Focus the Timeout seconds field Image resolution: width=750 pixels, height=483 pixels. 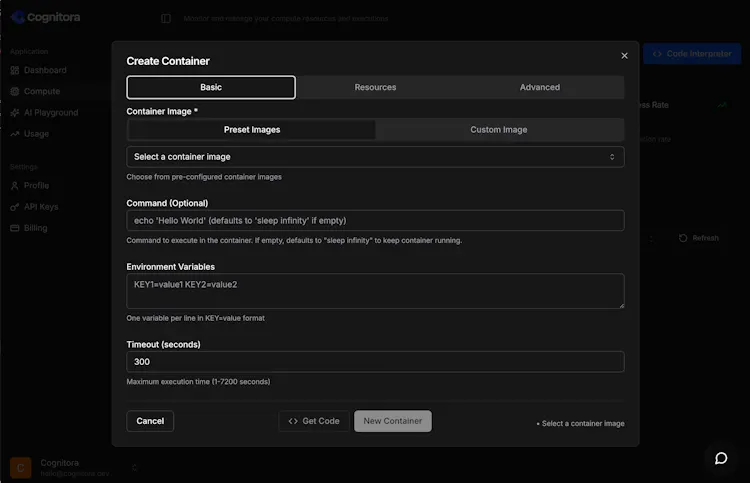click(x=375, y=362)
